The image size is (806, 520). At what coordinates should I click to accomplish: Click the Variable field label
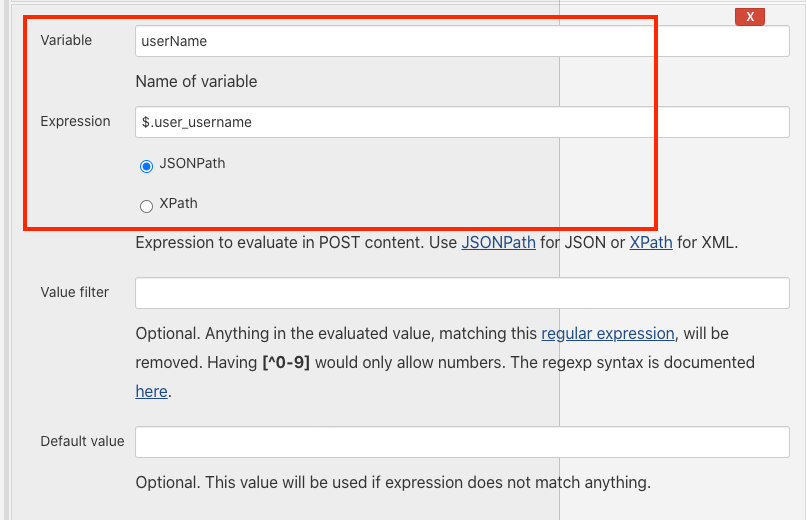click(66, 40)
